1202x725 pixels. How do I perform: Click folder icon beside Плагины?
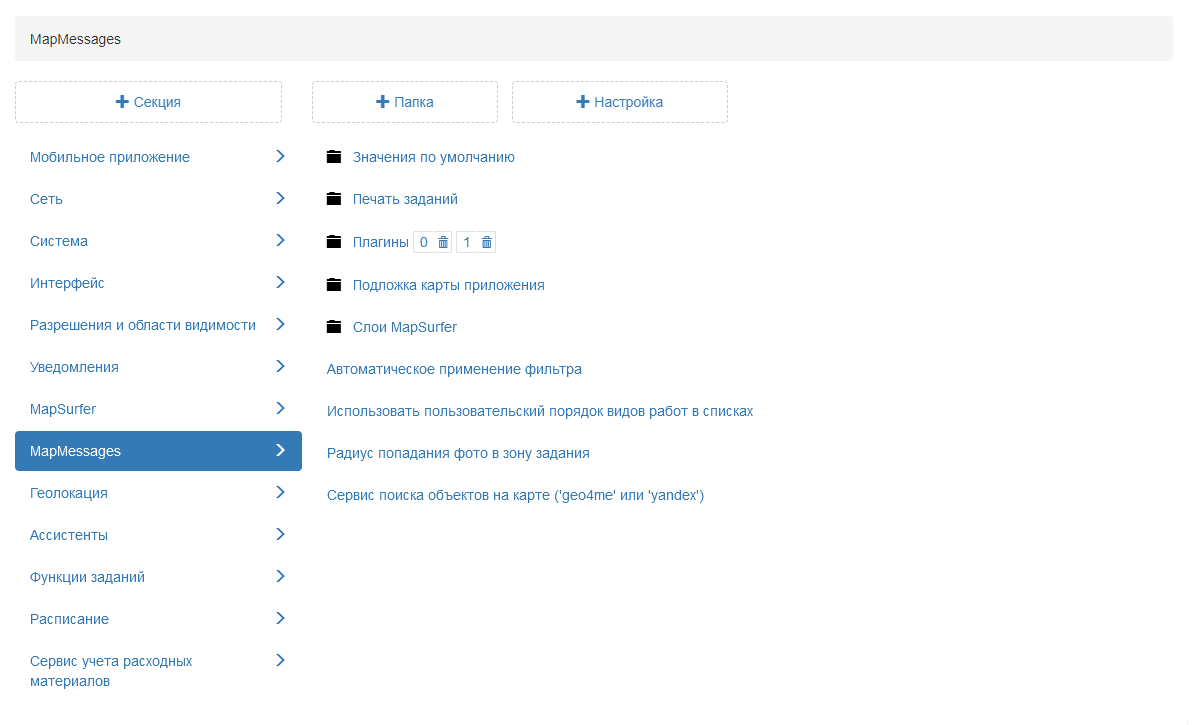[x=334, y=242]
